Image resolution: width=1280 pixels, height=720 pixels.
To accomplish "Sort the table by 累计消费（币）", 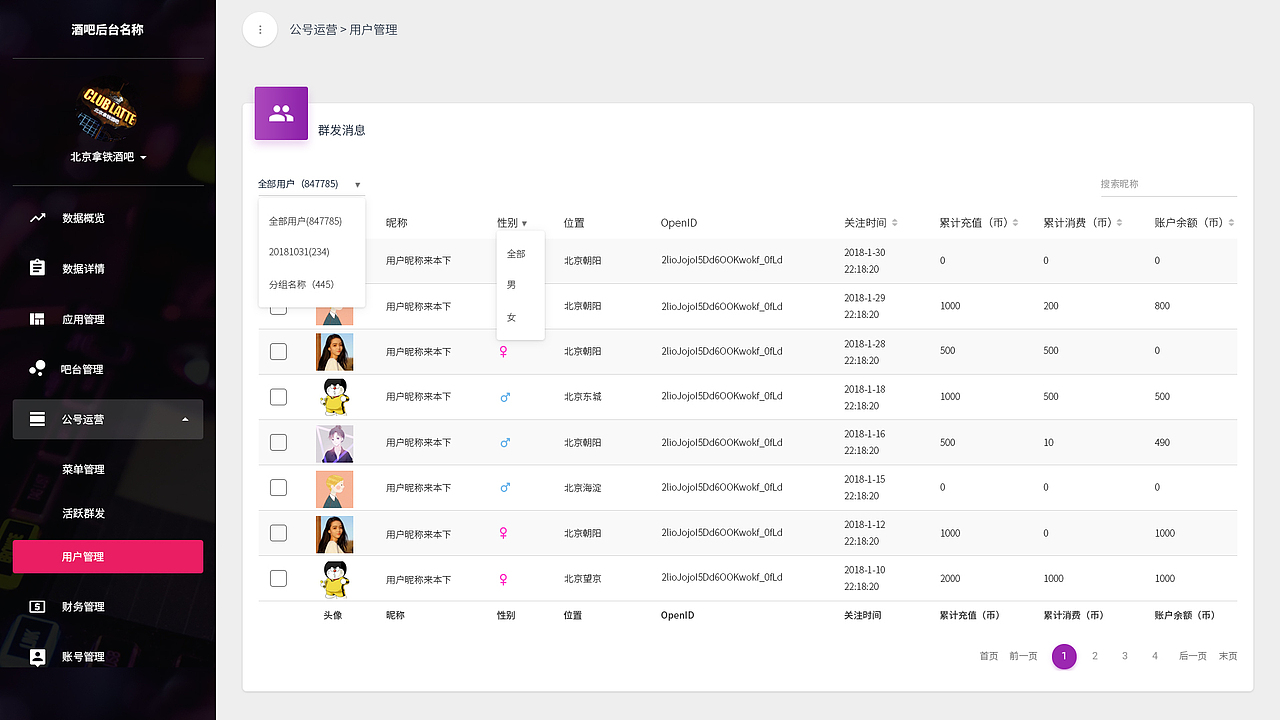I will 1119,223.
